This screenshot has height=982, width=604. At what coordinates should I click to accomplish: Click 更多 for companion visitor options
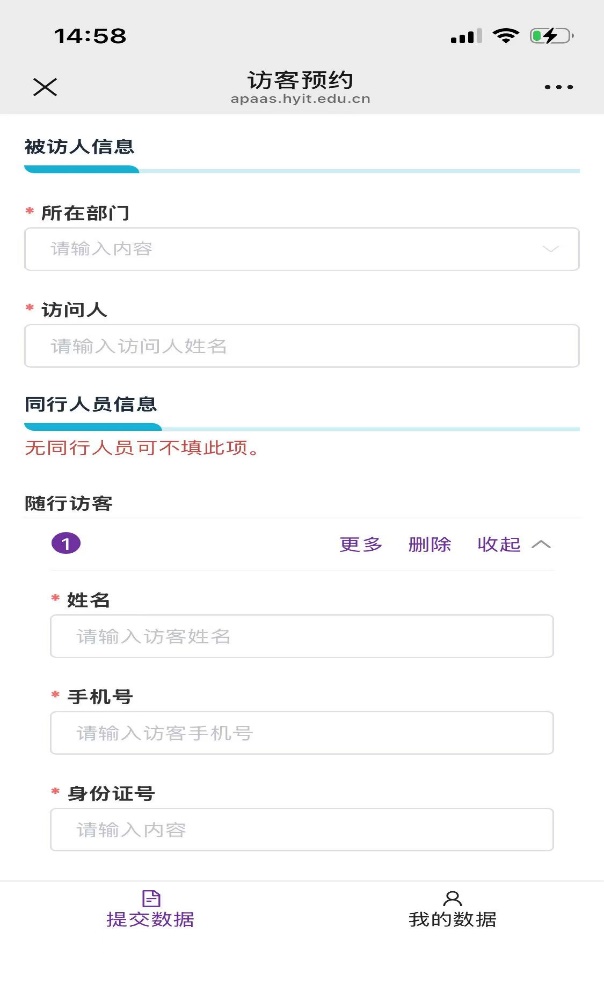(x=361, y=544)
